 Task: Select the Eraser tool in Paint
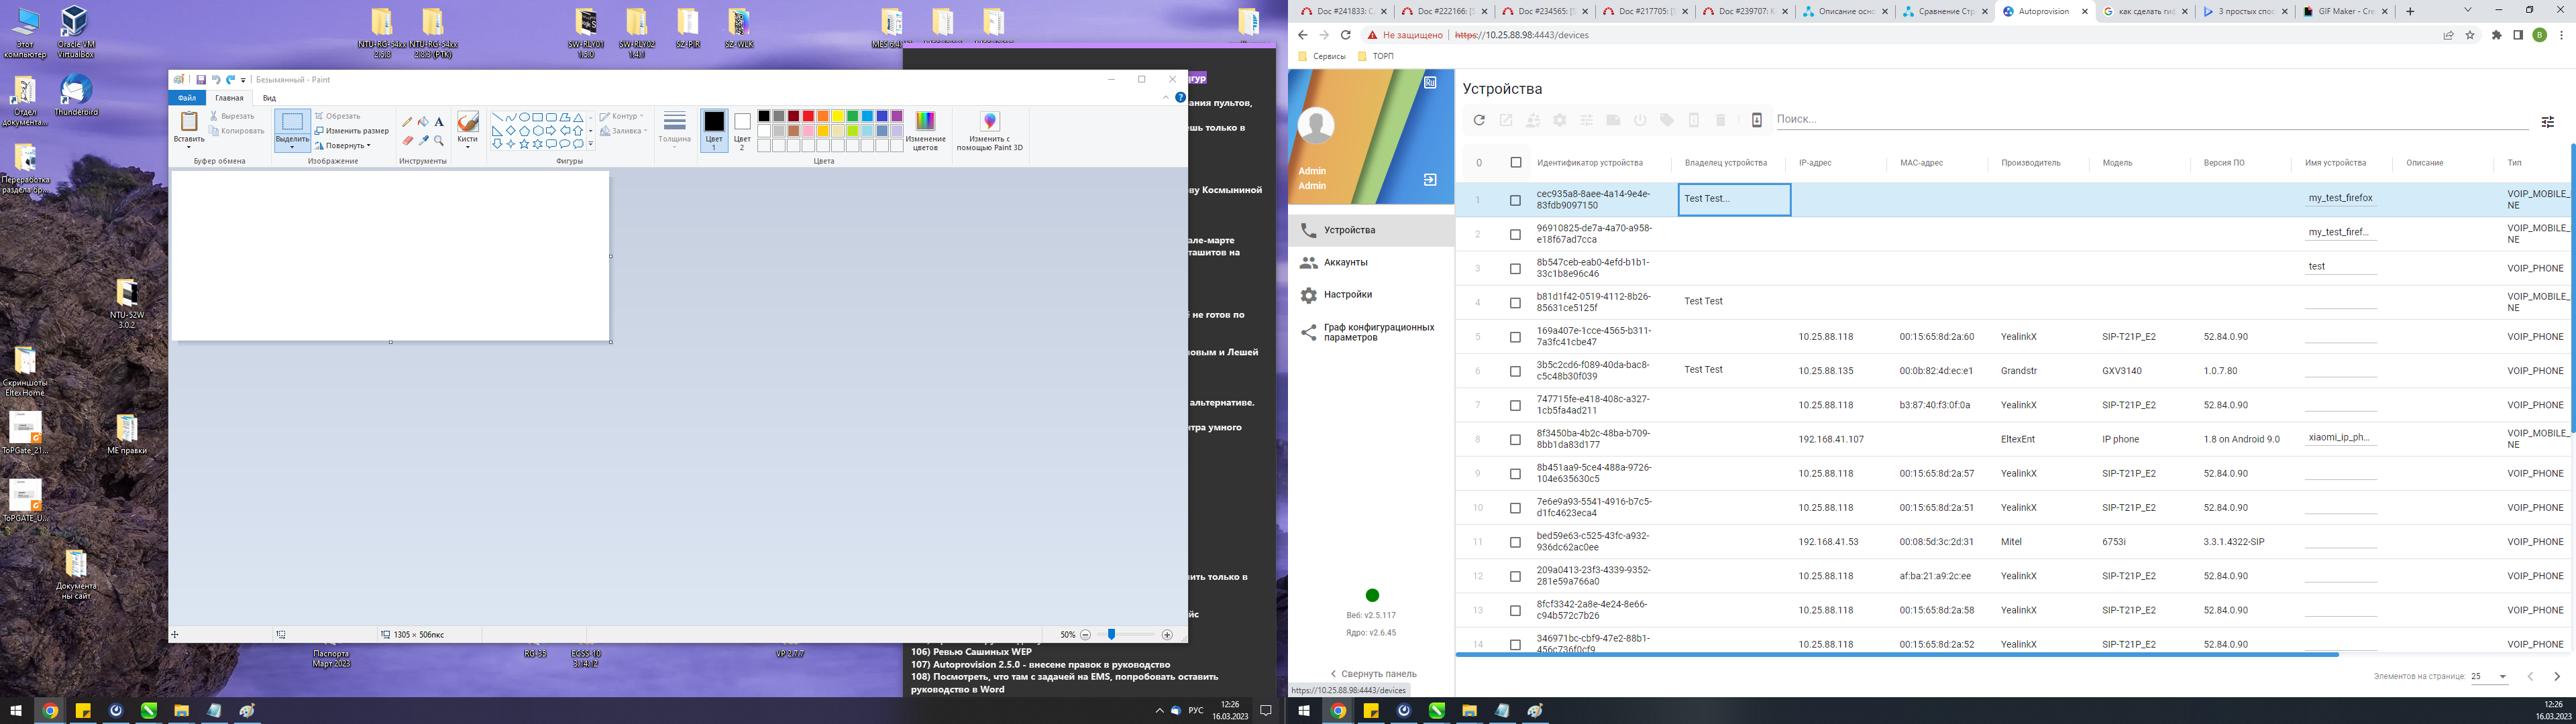[407, 141]
